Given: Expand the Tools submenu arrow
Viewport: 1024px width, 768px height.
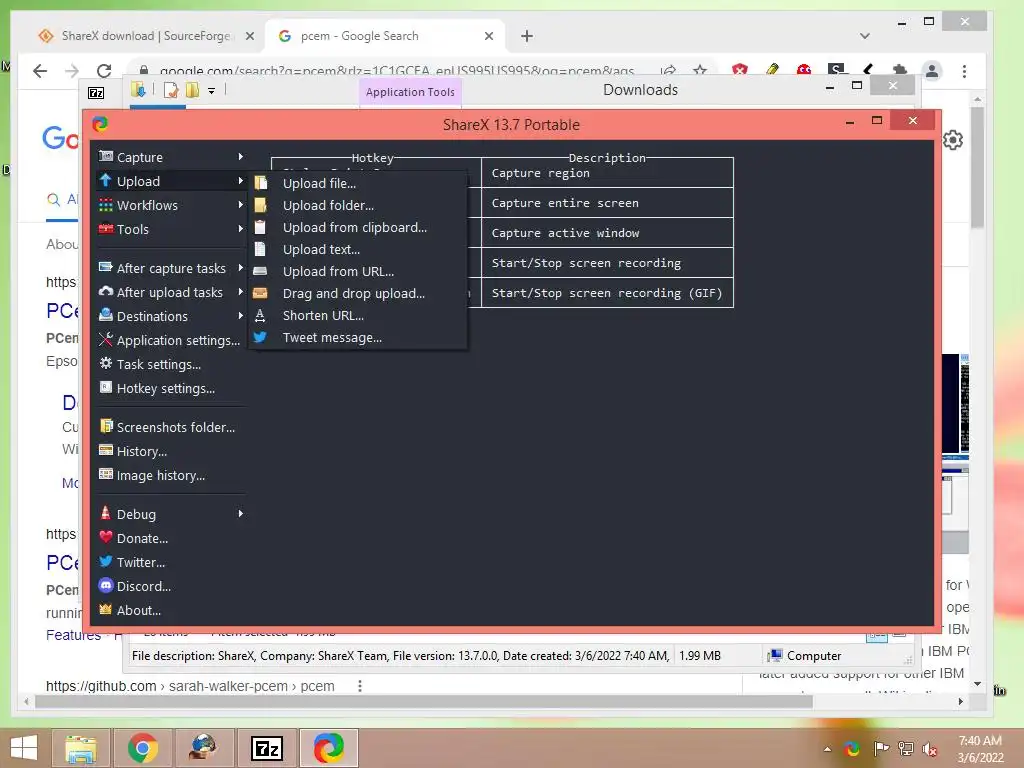Looking at the screenshot, I should tap(240, 229).
